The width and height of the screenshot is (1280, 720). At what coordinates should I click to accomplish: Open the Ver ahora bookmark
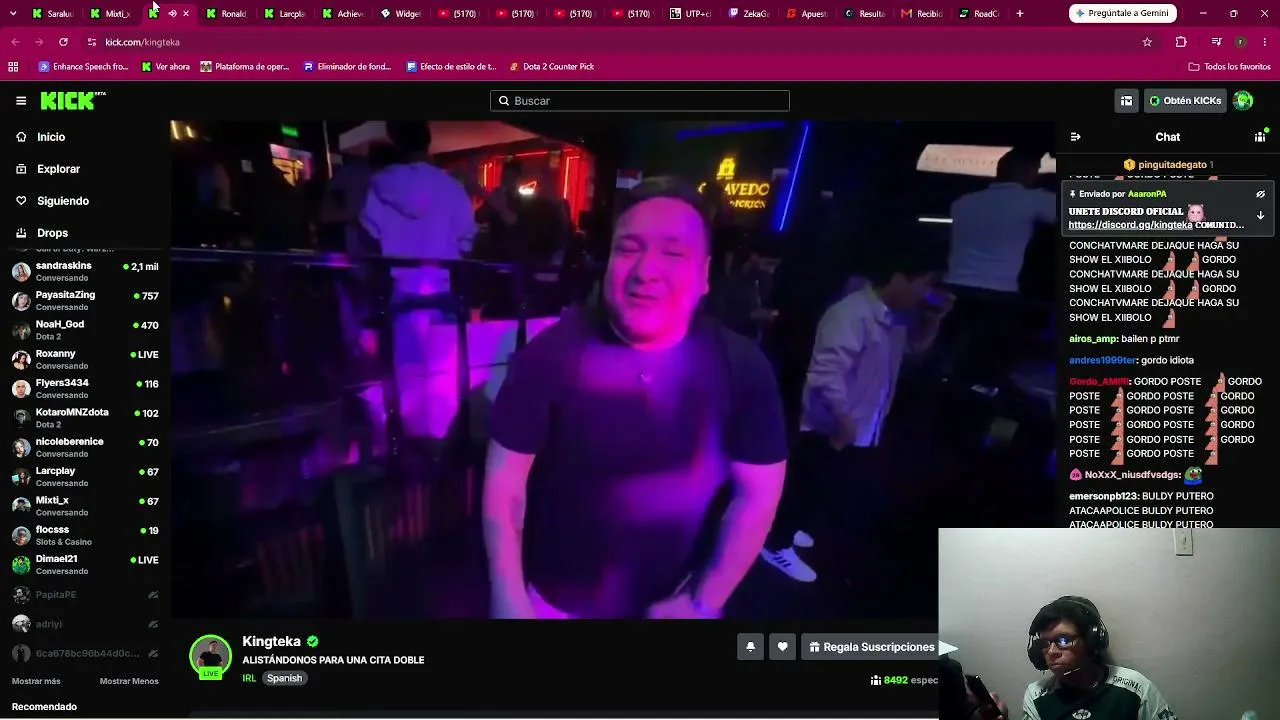(x=165, y=67)
